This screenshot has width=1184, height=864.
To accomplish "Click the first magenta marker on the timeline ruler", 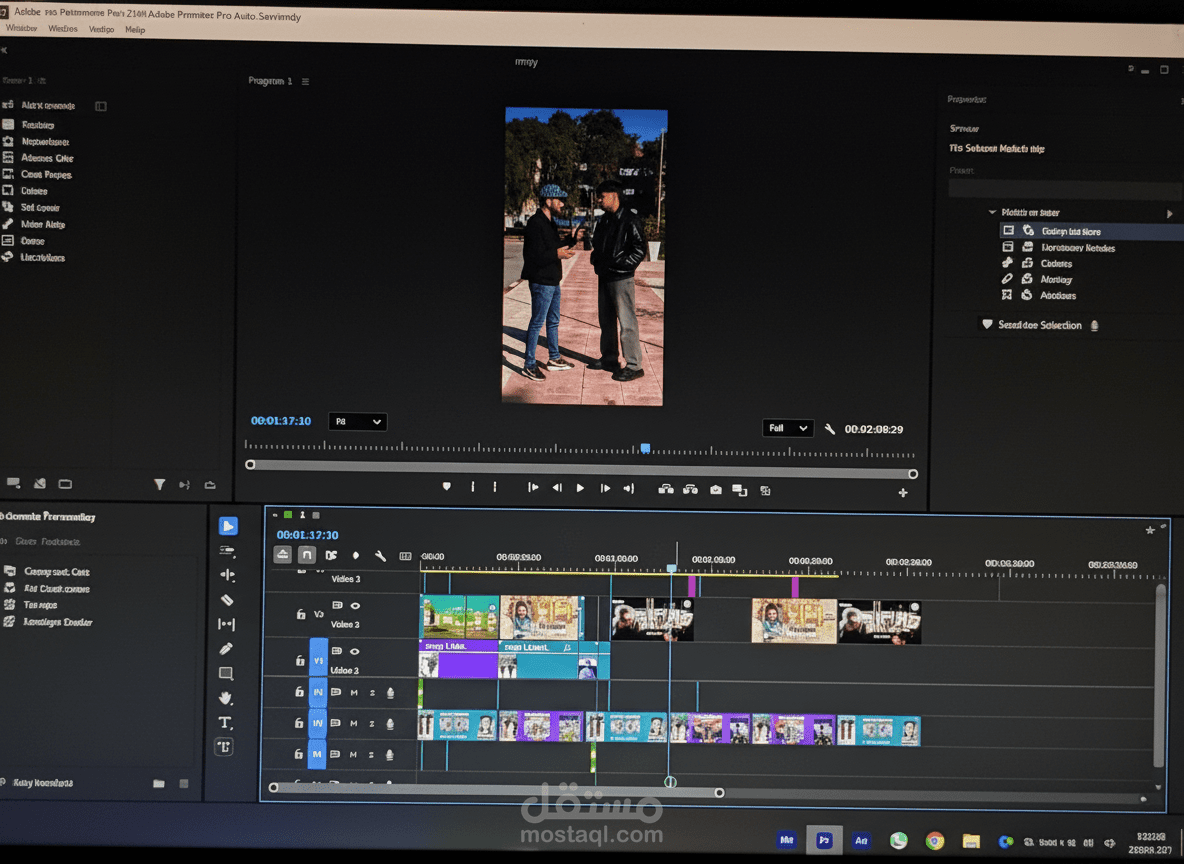I will click(x=692, y=586).
